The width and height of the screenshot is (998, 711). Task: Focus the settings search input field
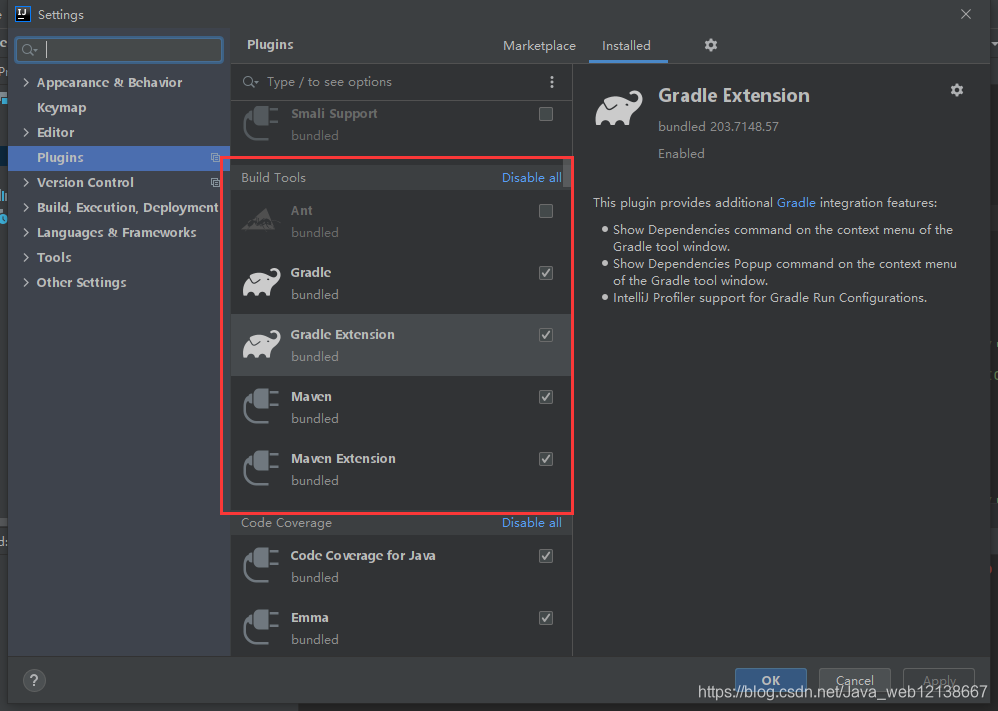[119, 50]
